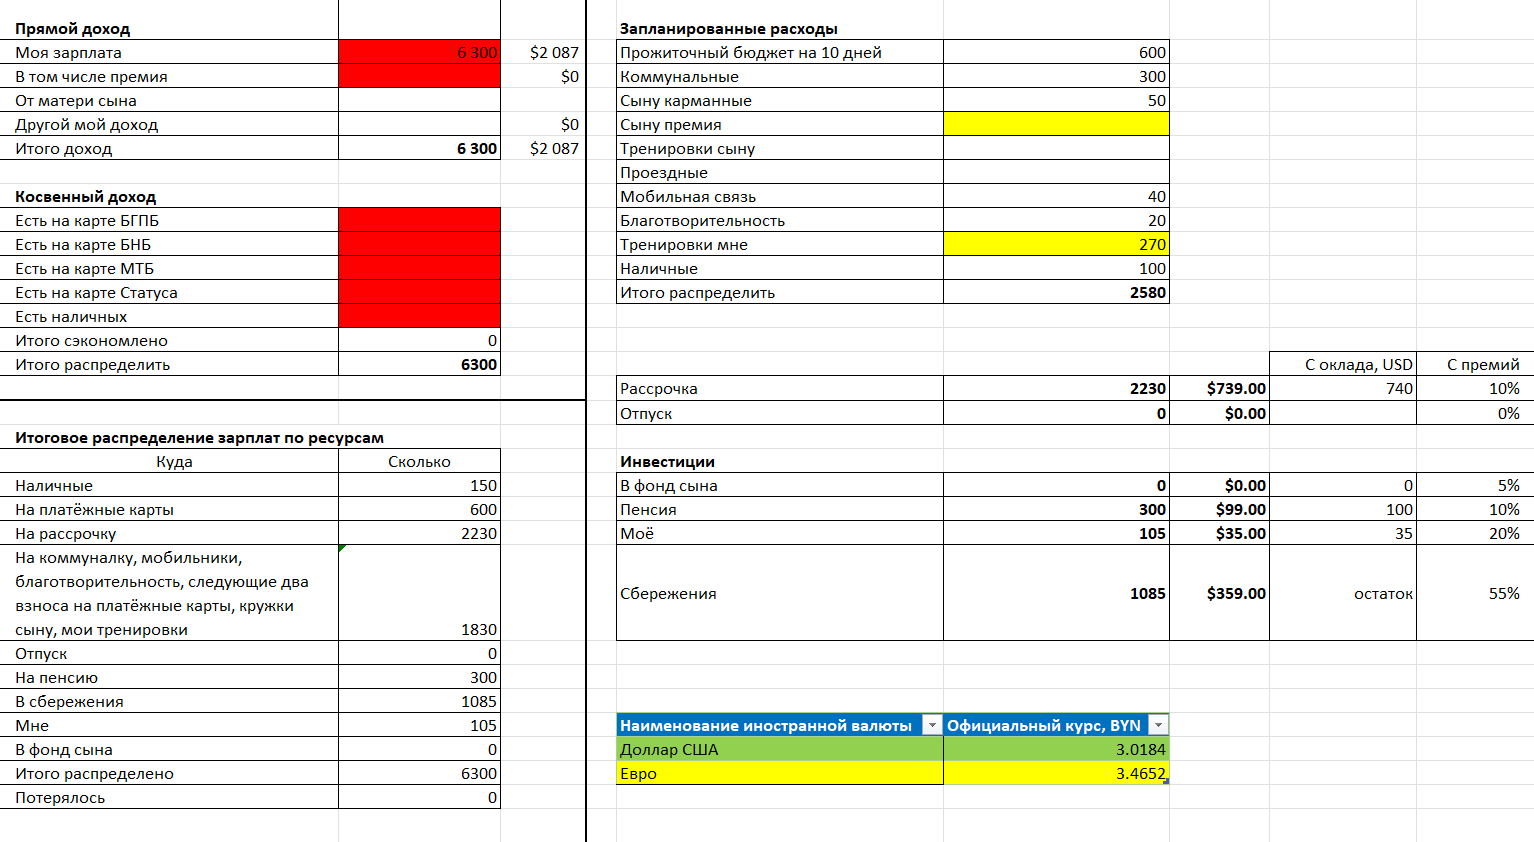Click the "Прямой доход" section heading
Screen dimensions: 1534x842
click(73, 29)
